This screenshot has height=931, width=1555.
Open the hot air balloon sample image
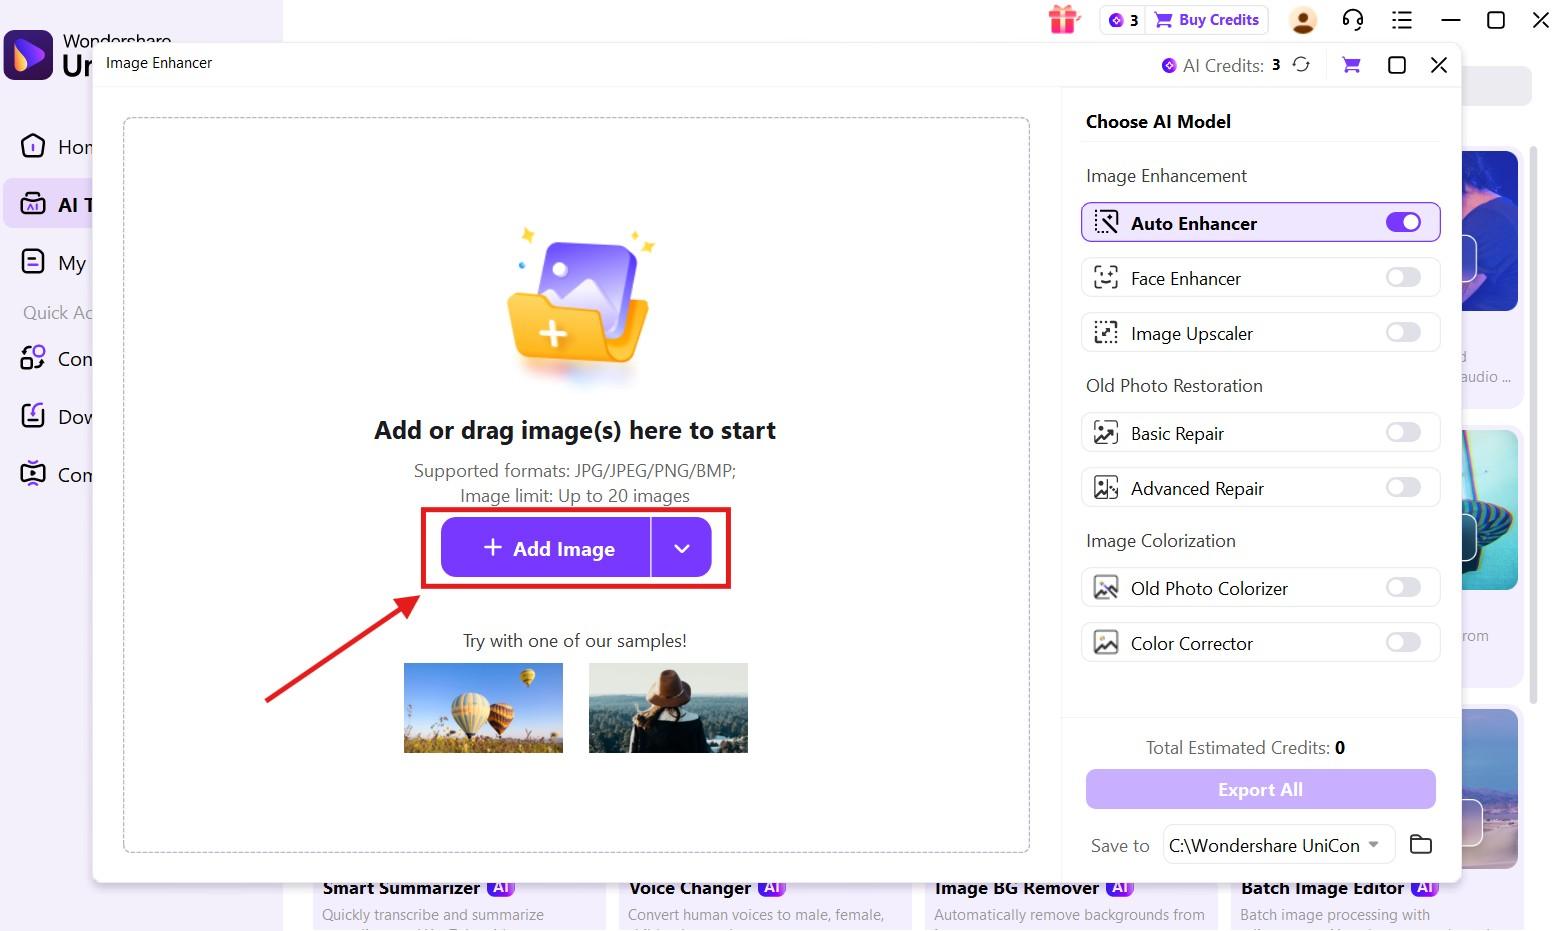click(482, 707)
